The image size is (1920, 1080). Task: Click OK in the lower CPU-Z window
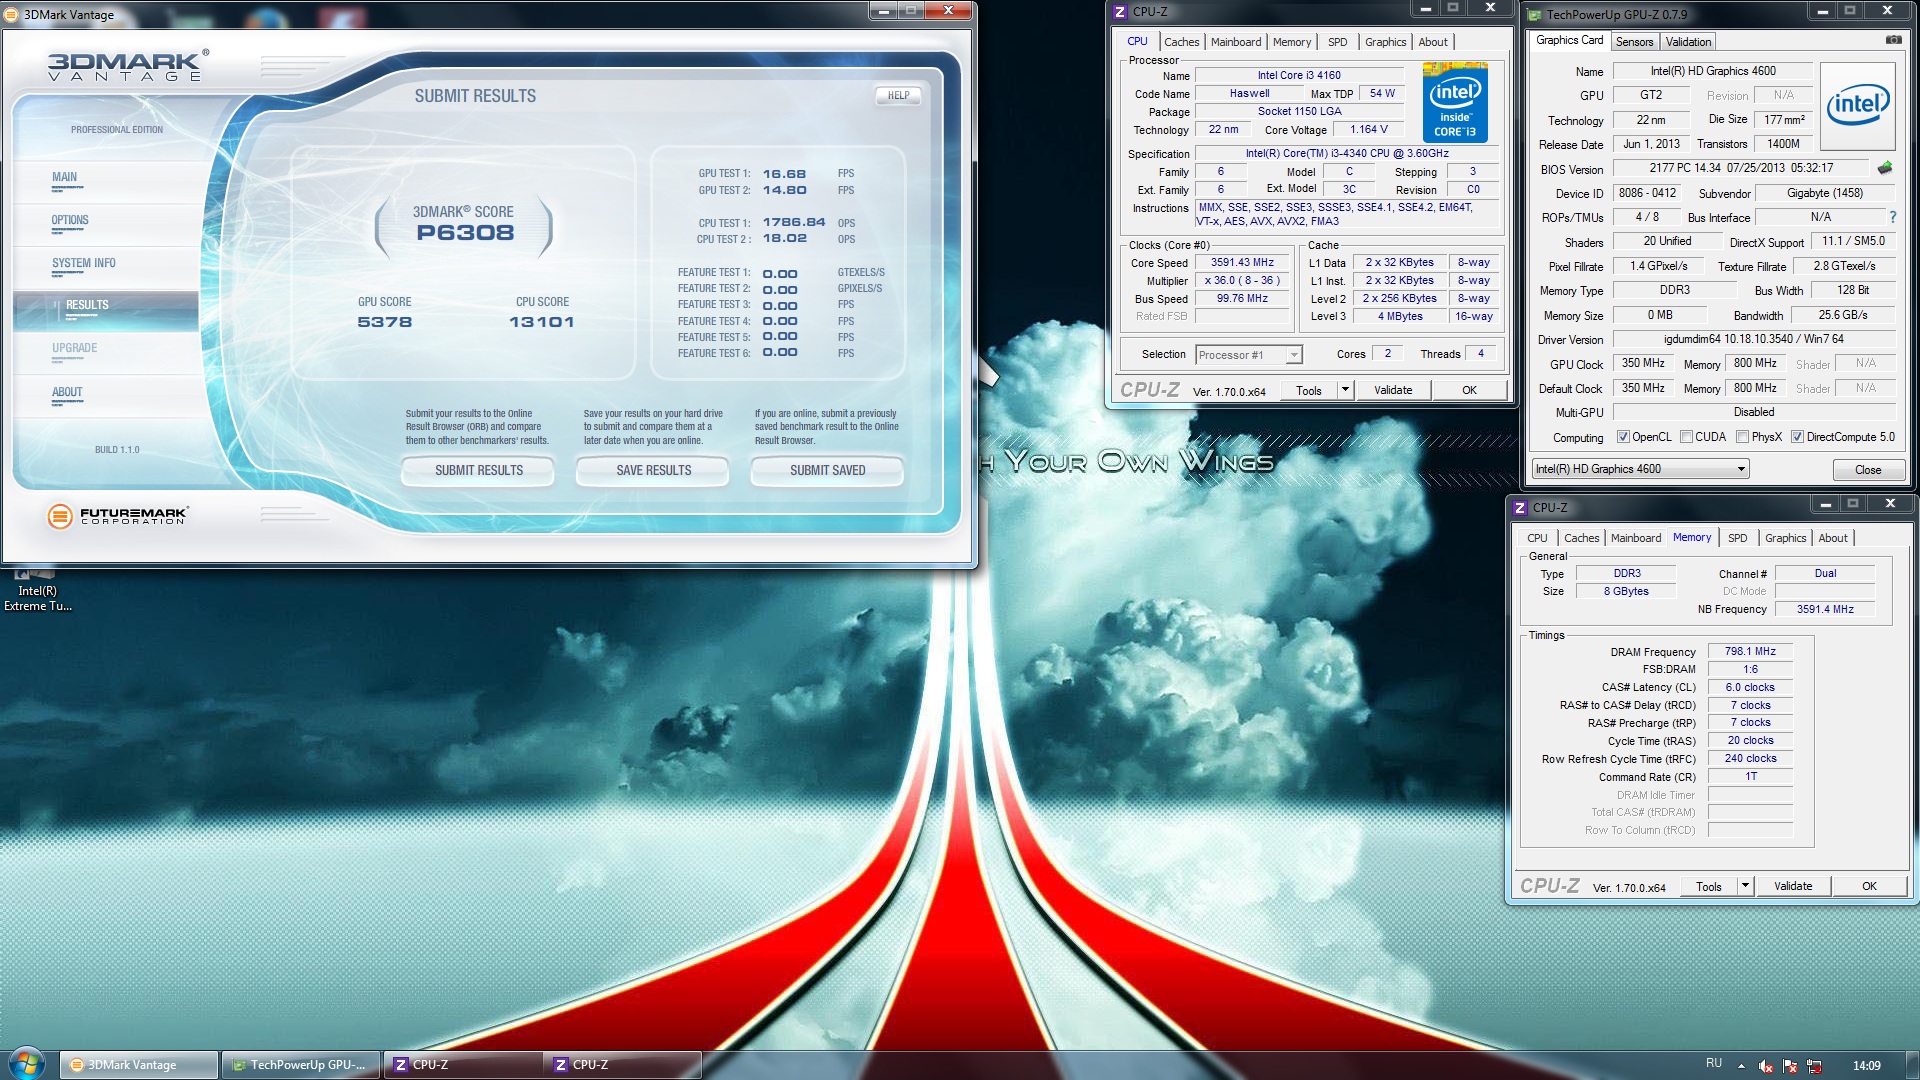1869,886
